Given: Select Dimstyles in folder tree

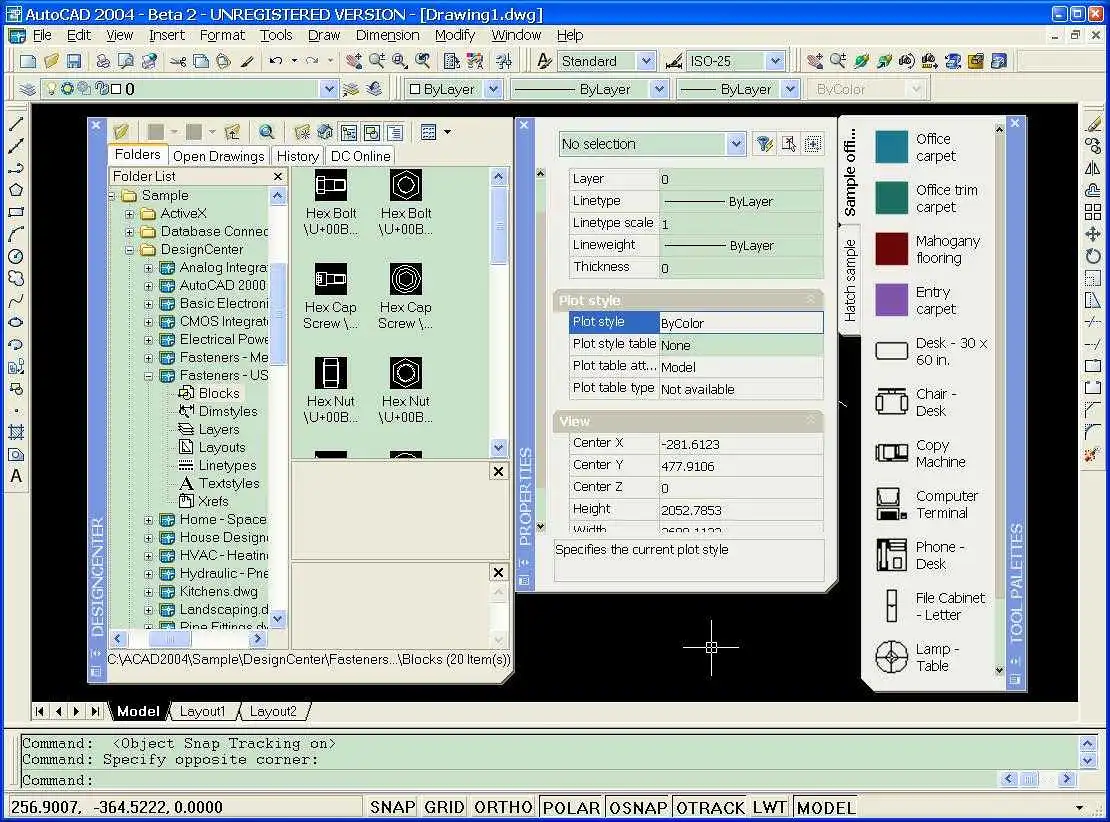Looking at the screenshot, I should click(x=227, y=411).
